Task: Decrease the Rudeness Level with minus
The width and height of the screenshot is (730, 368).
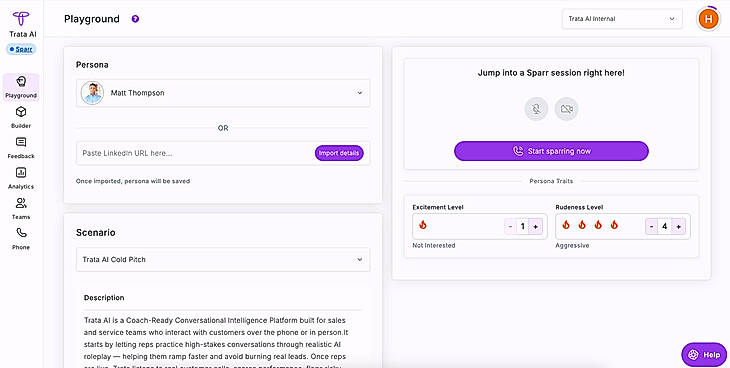Action: click(651, 226)
